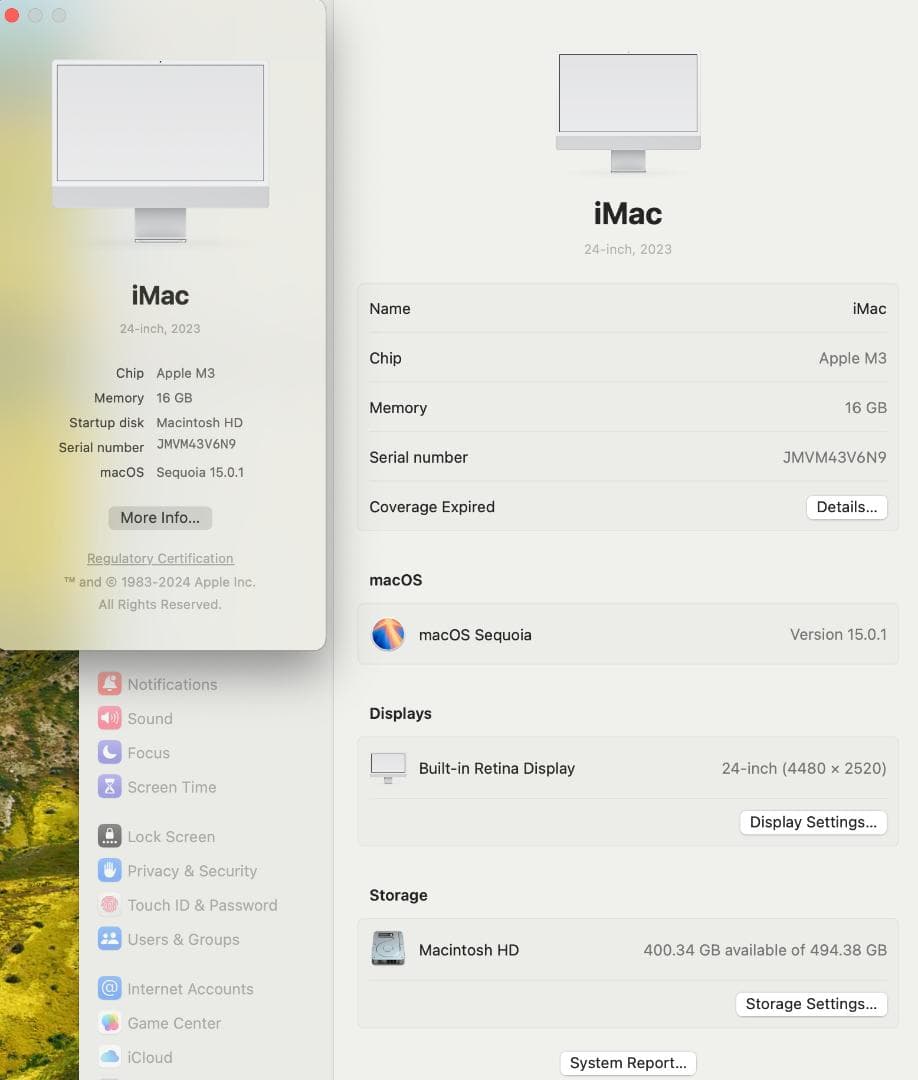Open Users & Groups settings
918x1080 pixels.
(x=110, y=939)
